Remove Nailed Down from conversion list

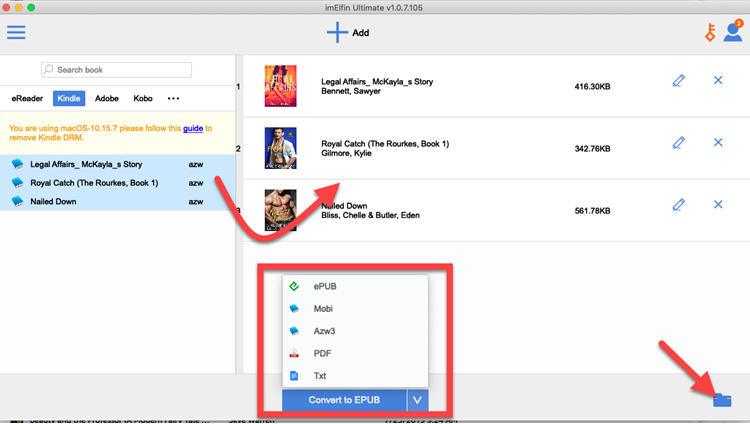pyautogui.click(x=718, y=204)
